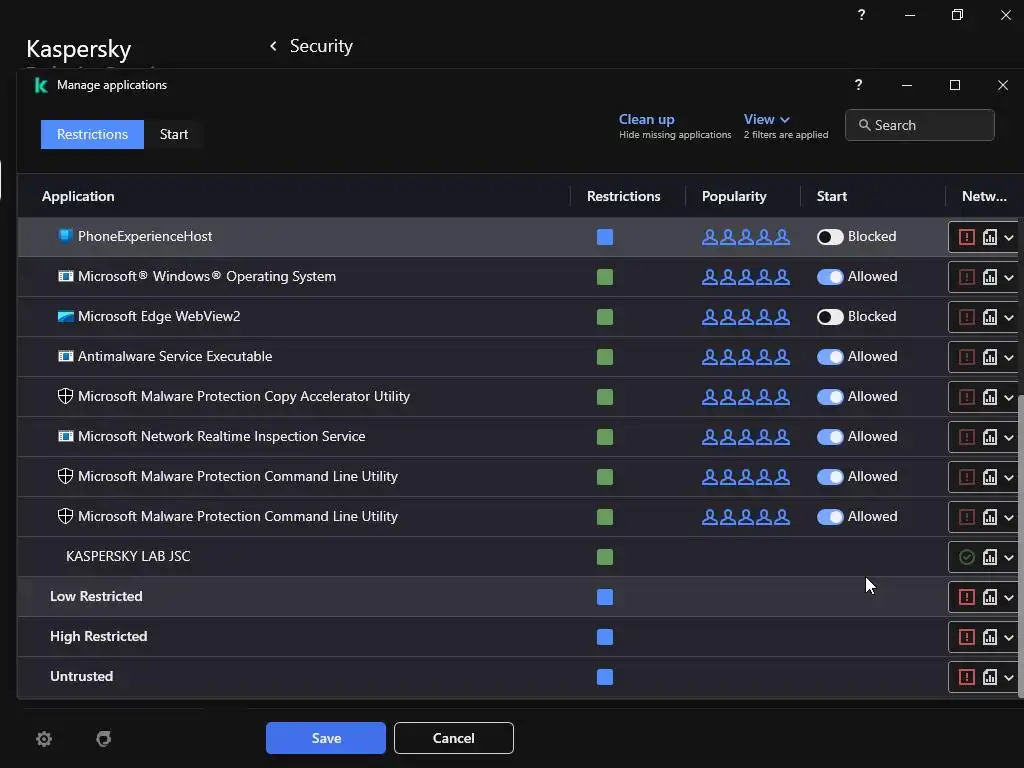
Task: Click Clean up link
Action: [x=646, y=119]
